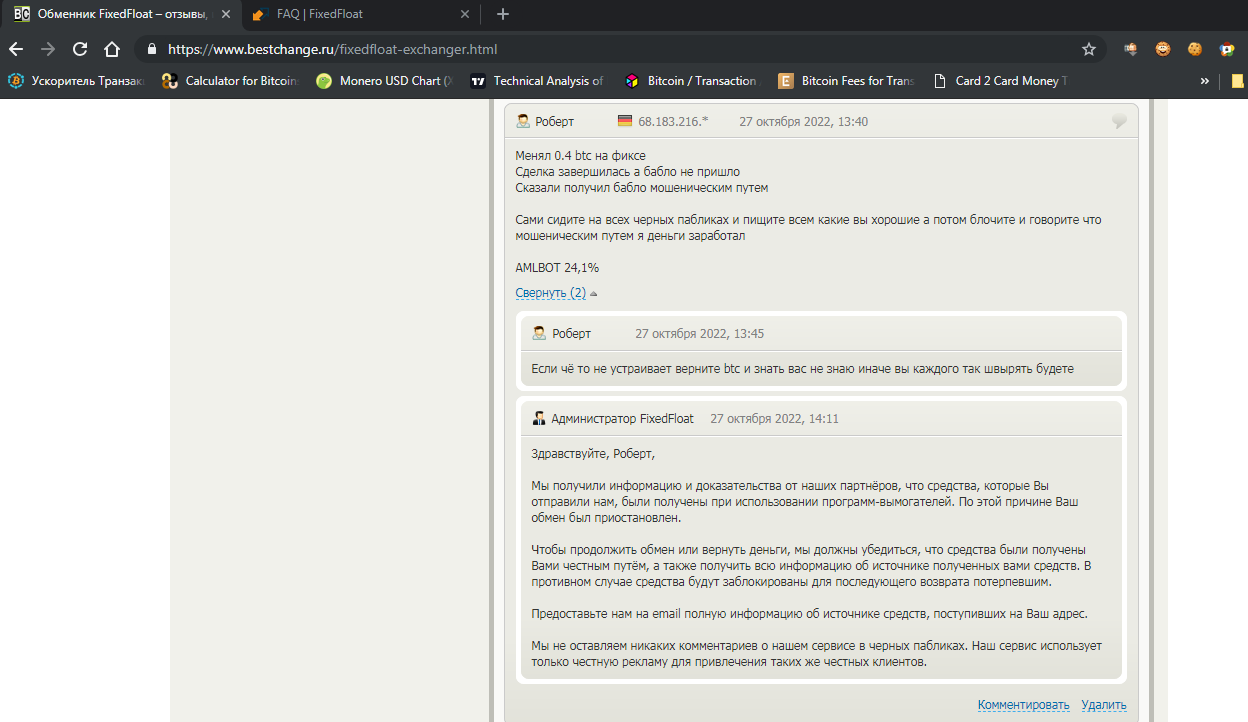The image size is (1248, 722).
Task: Close the Обменник FixedFloat tab
Action: click(x=226, y=14)
